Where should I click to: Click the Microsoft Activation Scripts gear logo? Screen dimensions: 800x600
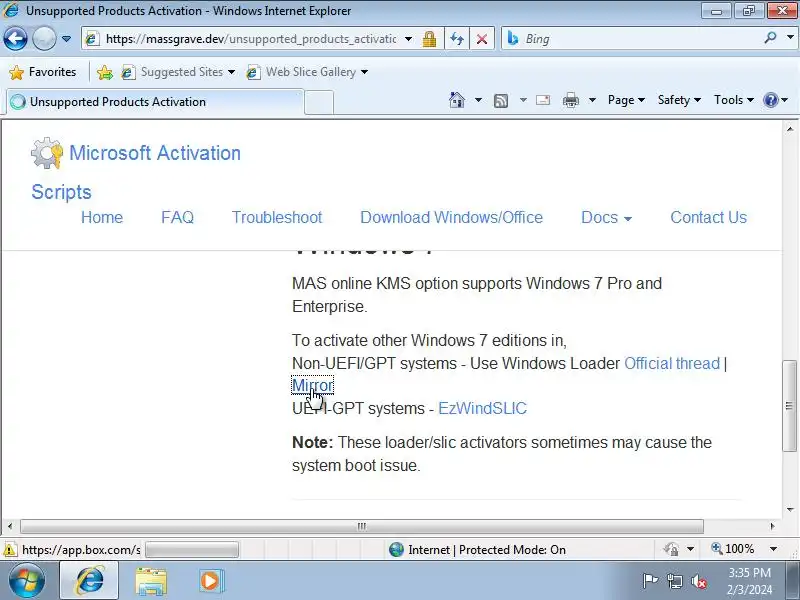click(x=46, y=153)
